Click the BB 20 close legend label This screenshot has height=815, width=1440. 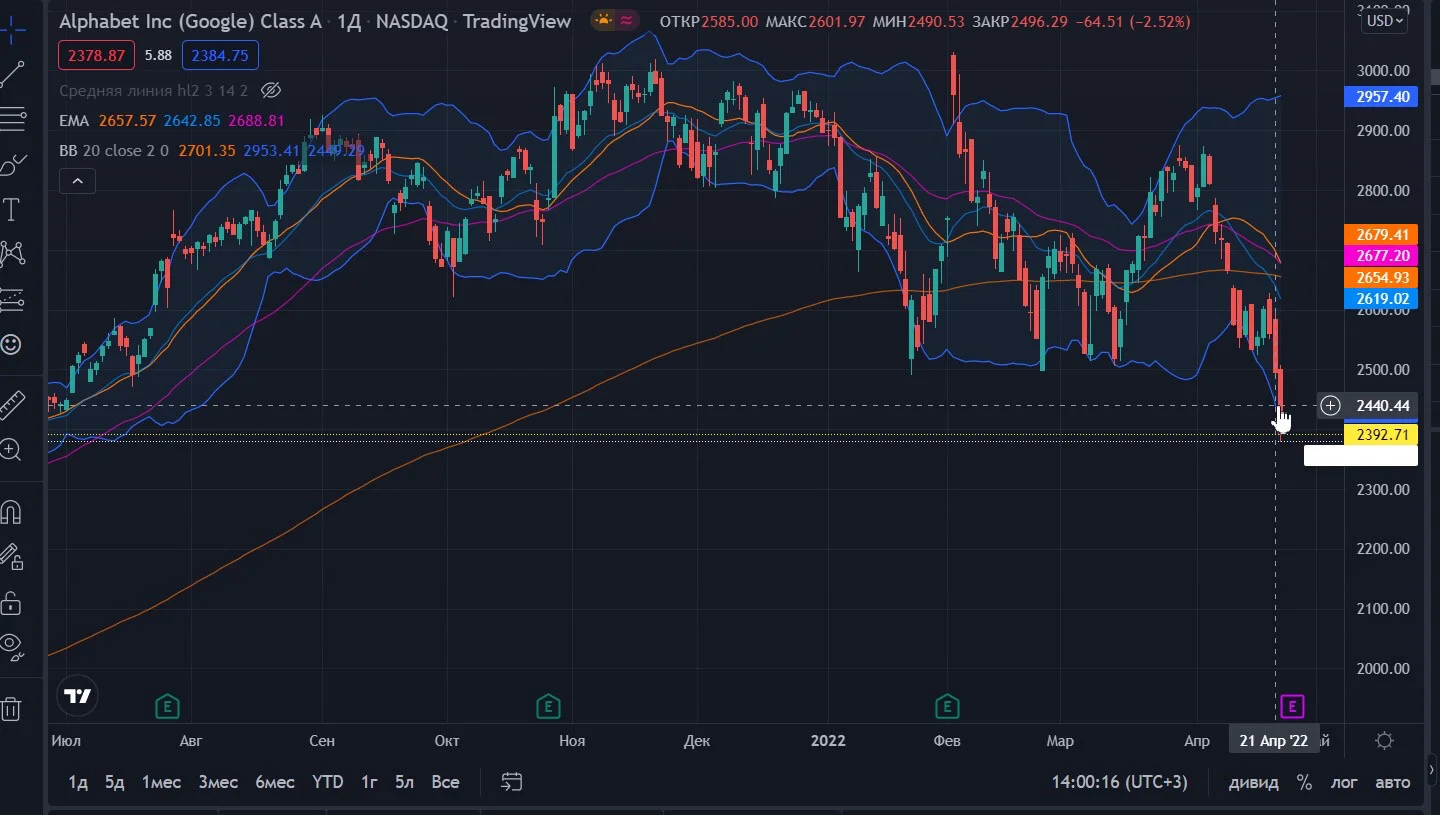114,151
